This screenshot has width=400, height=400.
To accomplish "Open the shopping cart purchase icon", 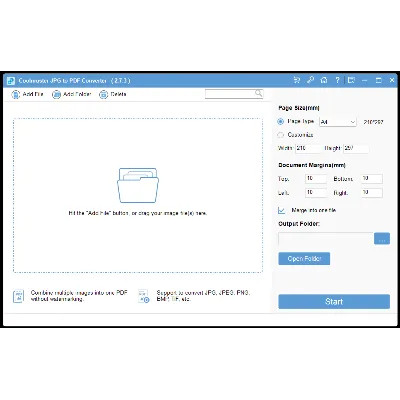I will click(x=297, y=80).
